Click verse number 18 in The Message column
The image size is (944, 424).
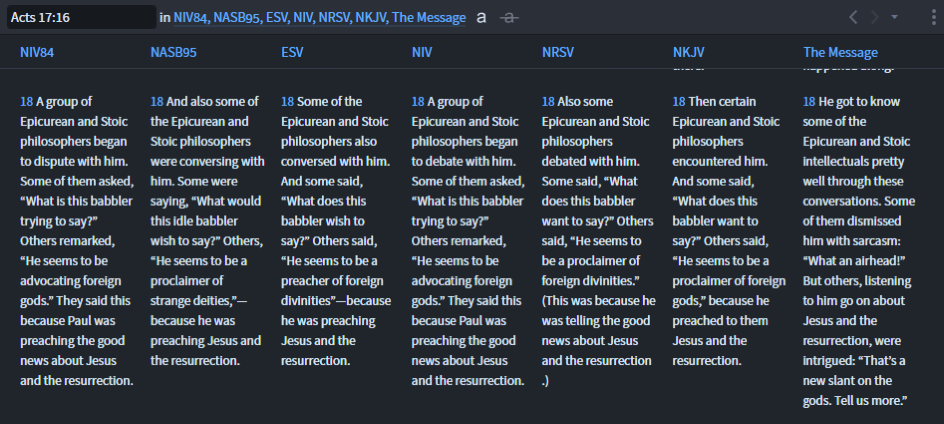tap(809, 101)
